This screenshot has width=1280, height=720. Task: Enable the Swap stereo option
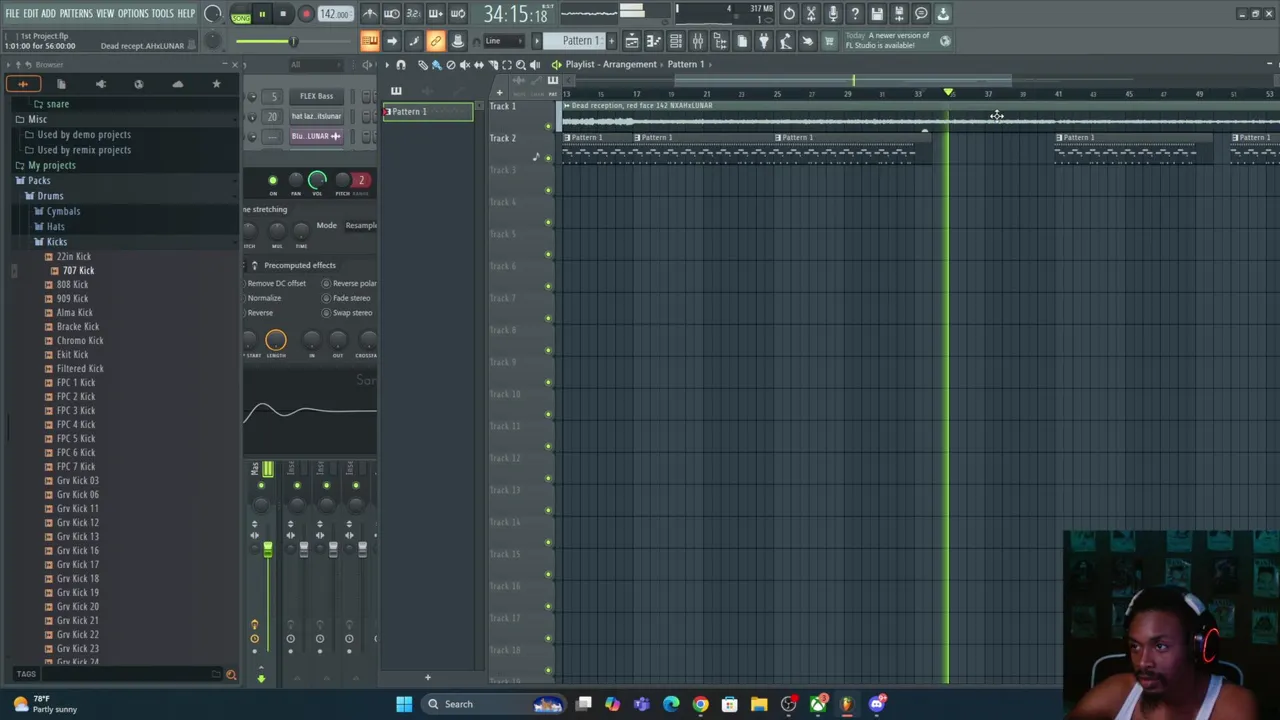click(x=347, y=313)
